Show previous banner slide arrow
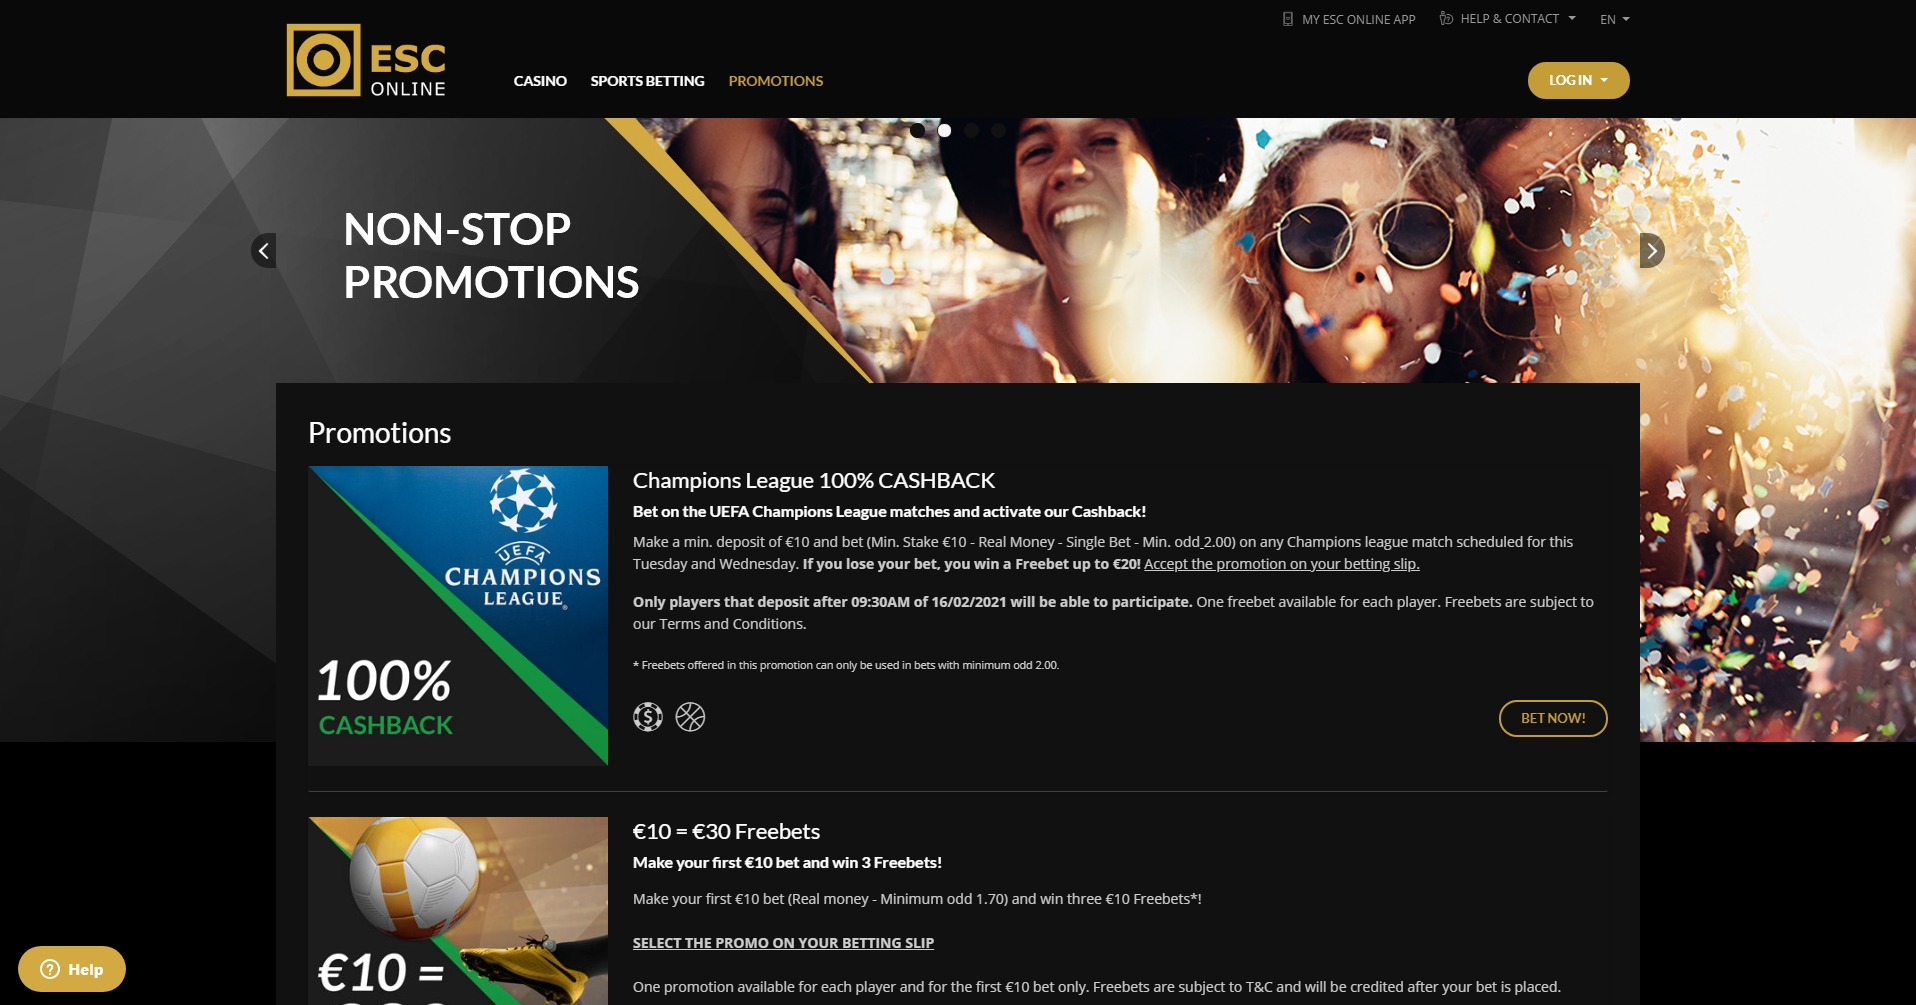The width and height of the screenshot is (1916, 1005). [263, 250]
